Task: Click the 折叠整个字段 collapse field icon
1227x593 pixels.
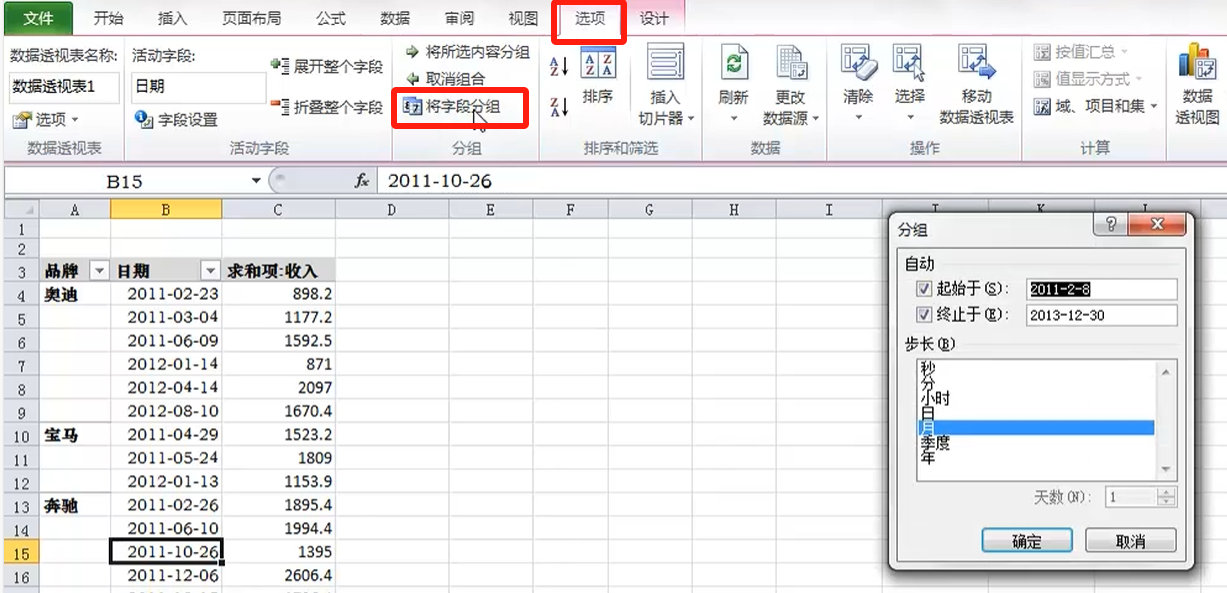Action: tap(279, 106)
